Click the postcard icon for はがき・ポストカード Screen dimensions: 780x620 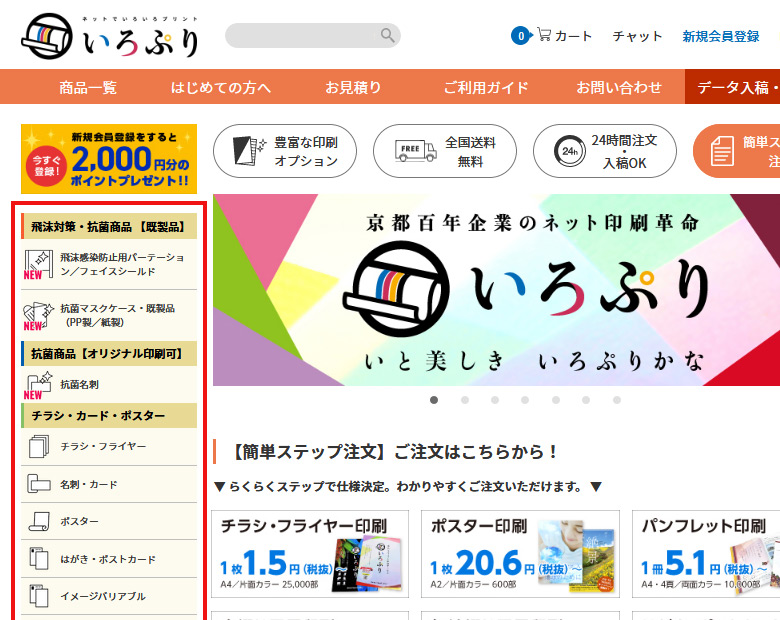pos(39,558)
